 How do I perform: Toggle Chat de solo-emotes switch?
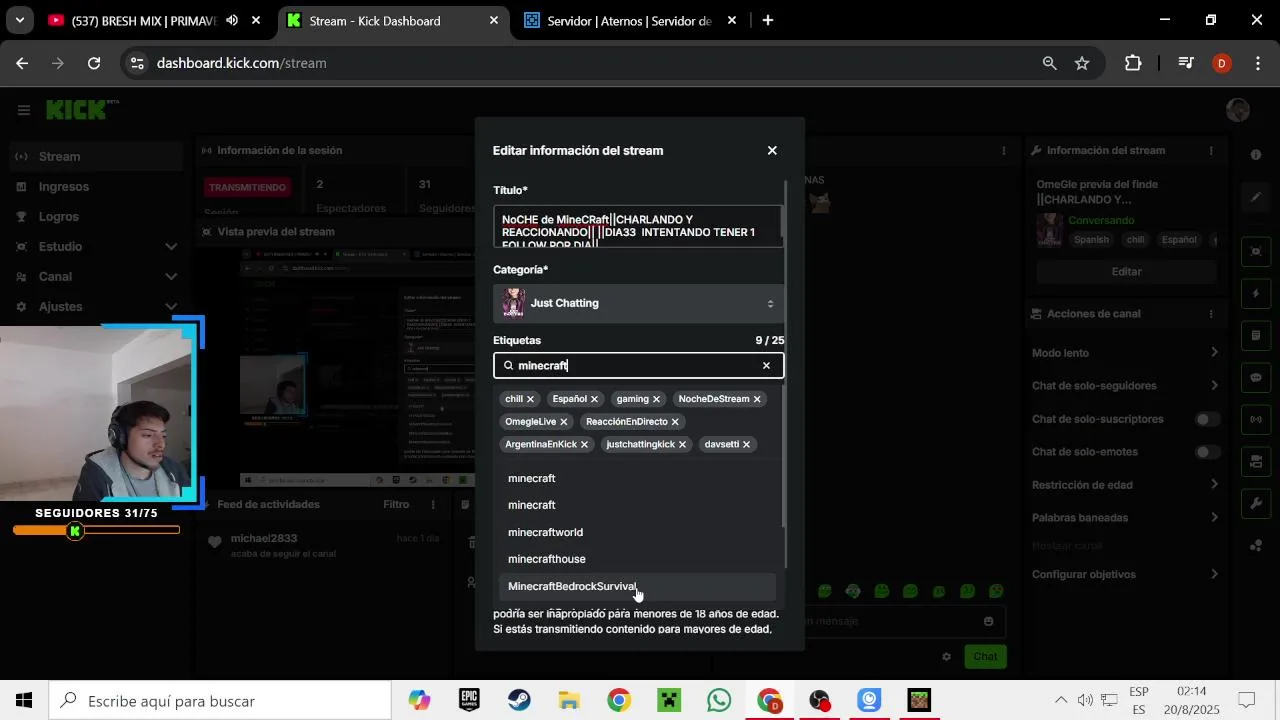(1208, 452)
